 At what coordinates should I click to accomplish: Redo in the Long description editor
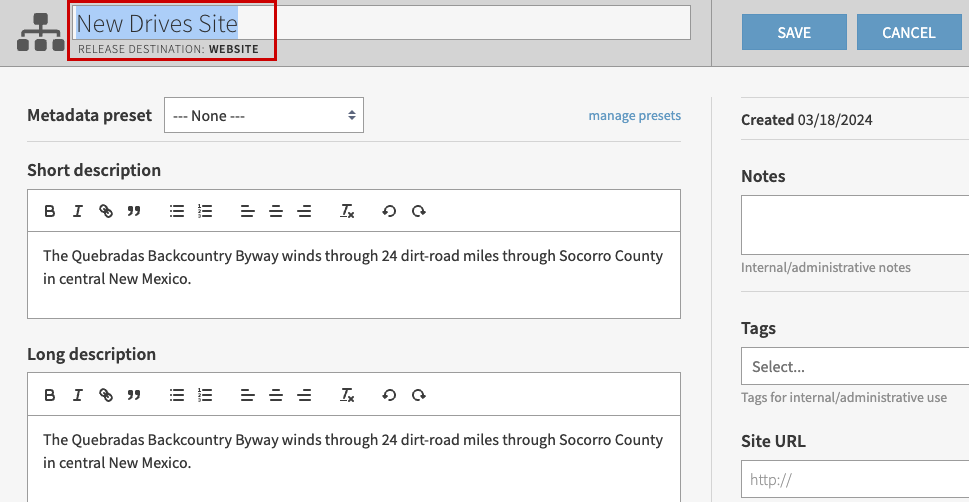pos(419,395)
